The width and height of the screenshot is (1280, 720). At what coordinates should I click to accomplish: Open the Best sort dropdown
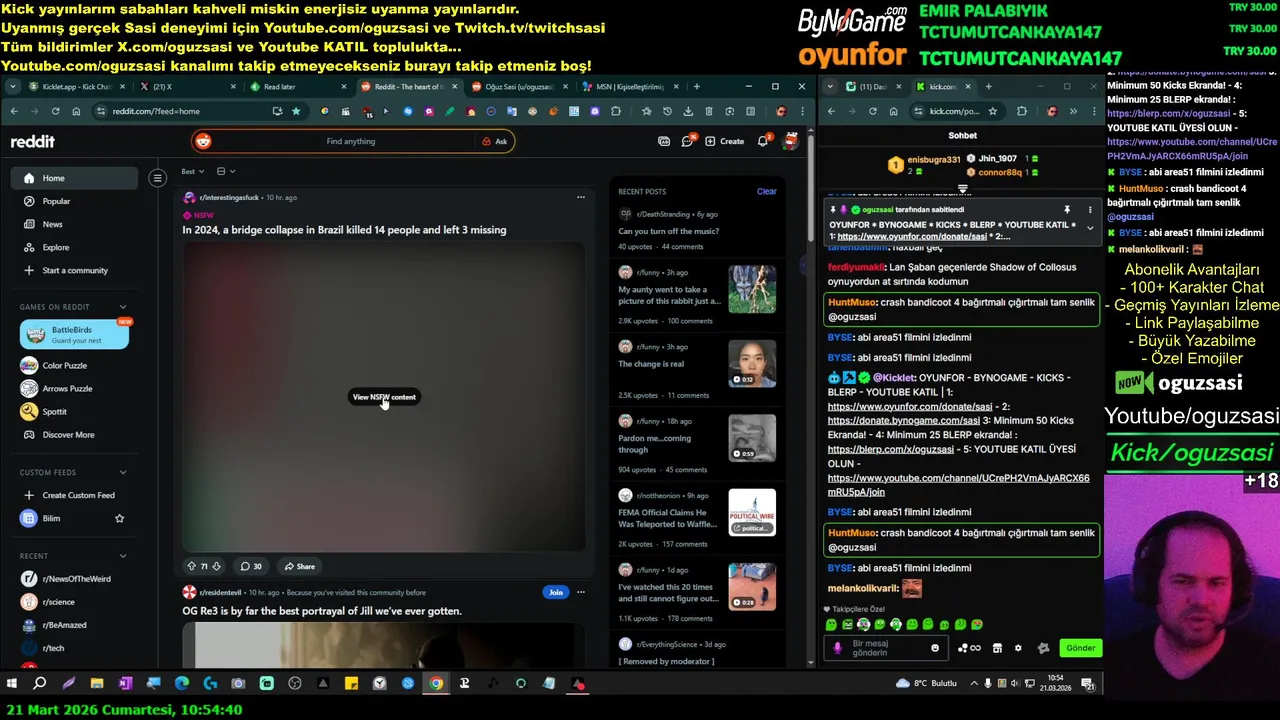click(x=192, y=171)
